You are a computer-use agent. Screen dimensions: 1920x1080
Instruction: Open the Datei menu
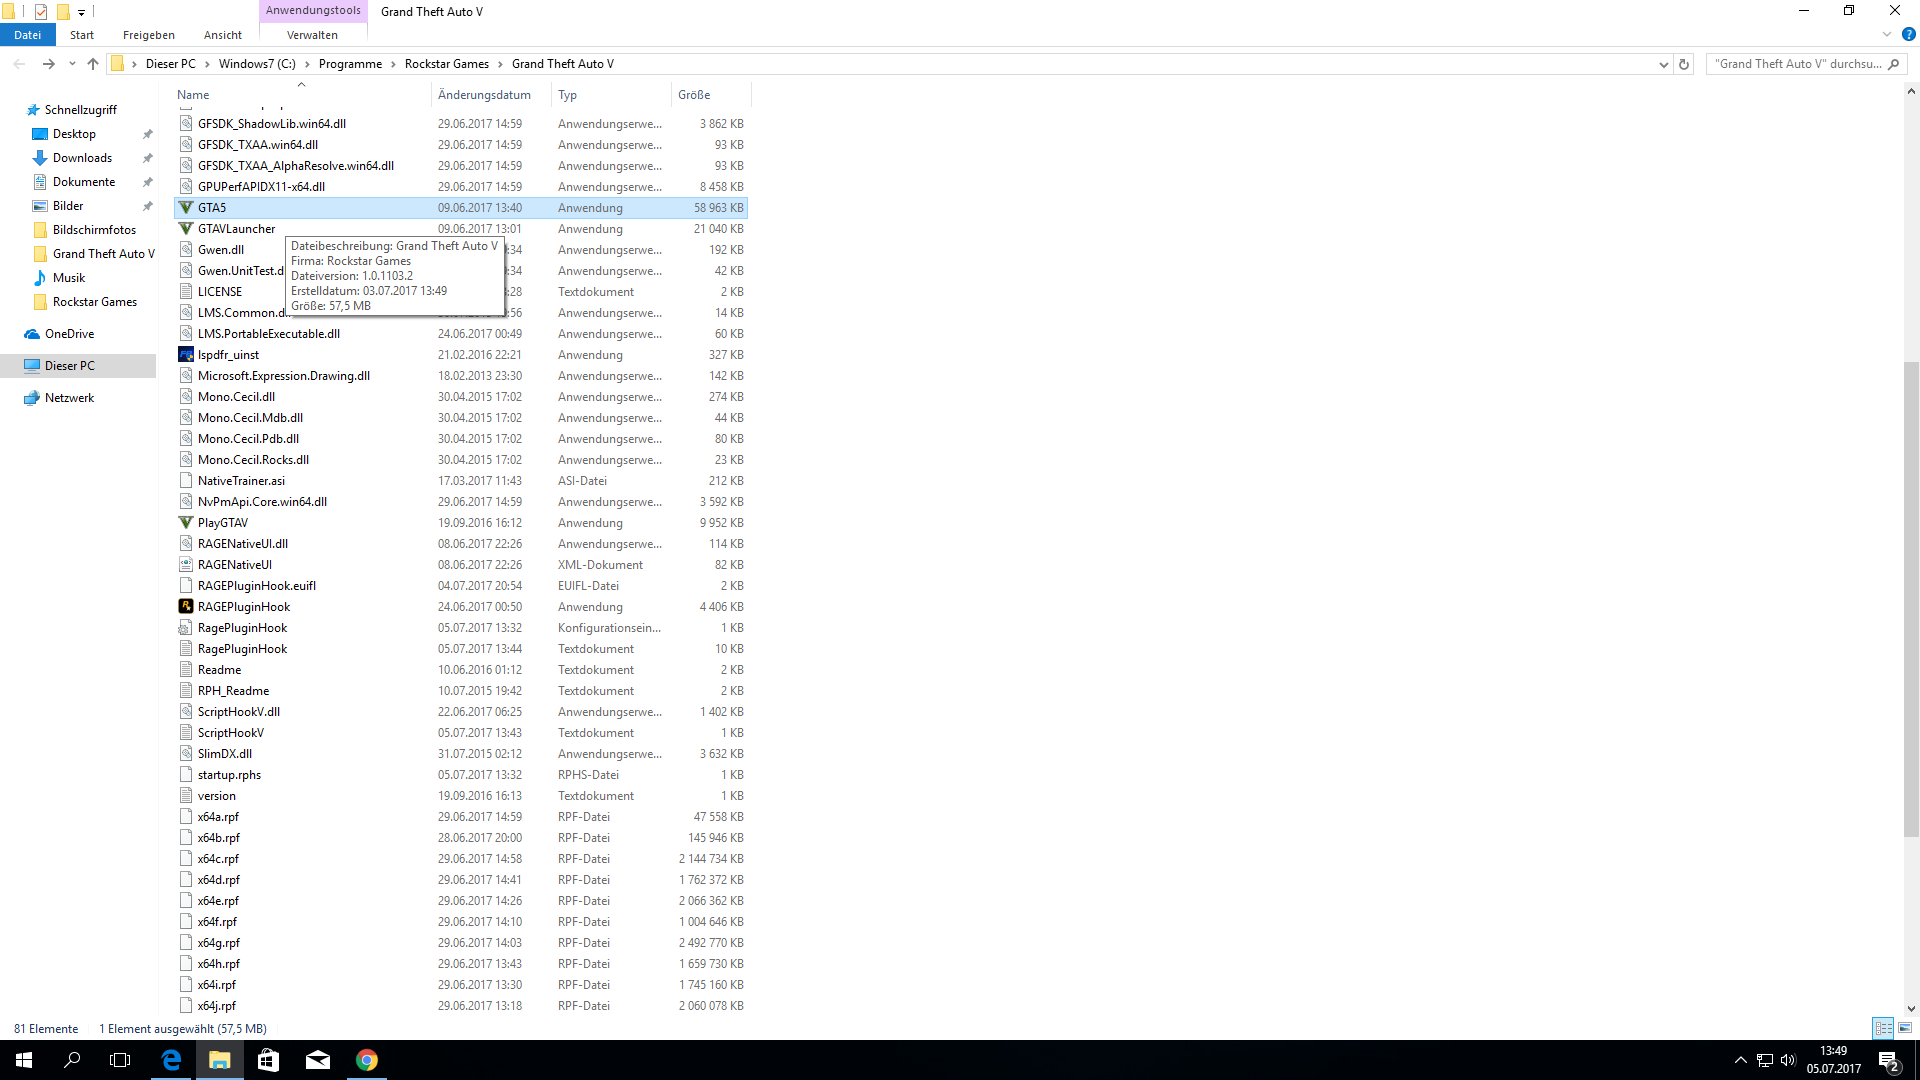click(x=27, y=35)
